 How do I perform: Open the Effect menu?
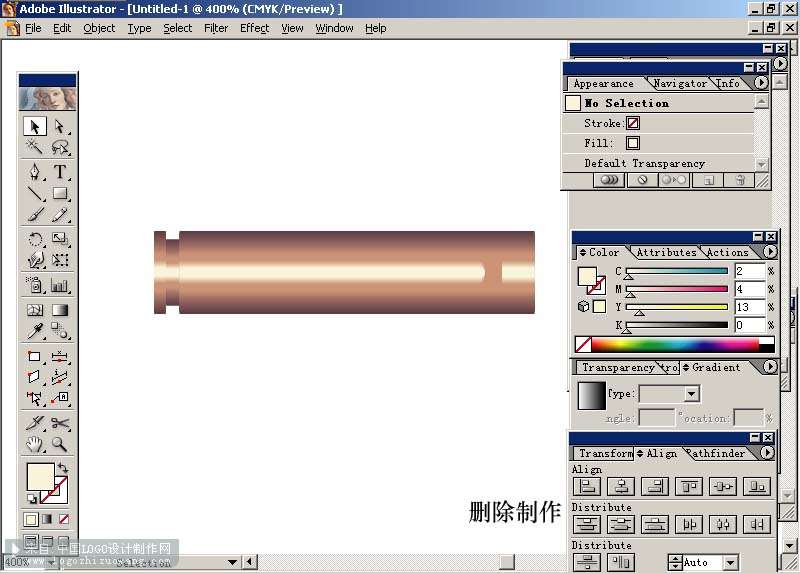[x=255, y=28]
